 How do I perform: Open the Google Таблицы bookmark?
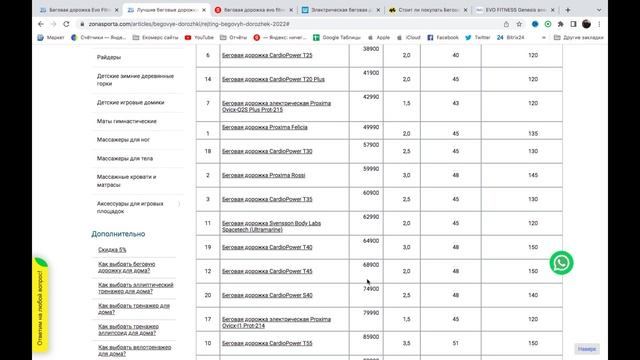click(337, 38)
